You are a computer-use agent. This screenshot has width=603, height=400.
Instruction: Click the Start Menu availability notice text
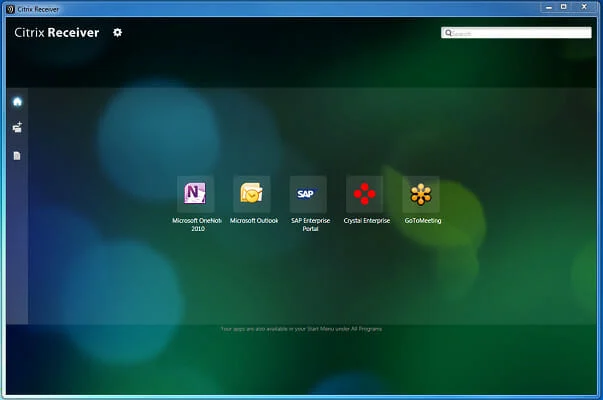[x=301, y=329]
